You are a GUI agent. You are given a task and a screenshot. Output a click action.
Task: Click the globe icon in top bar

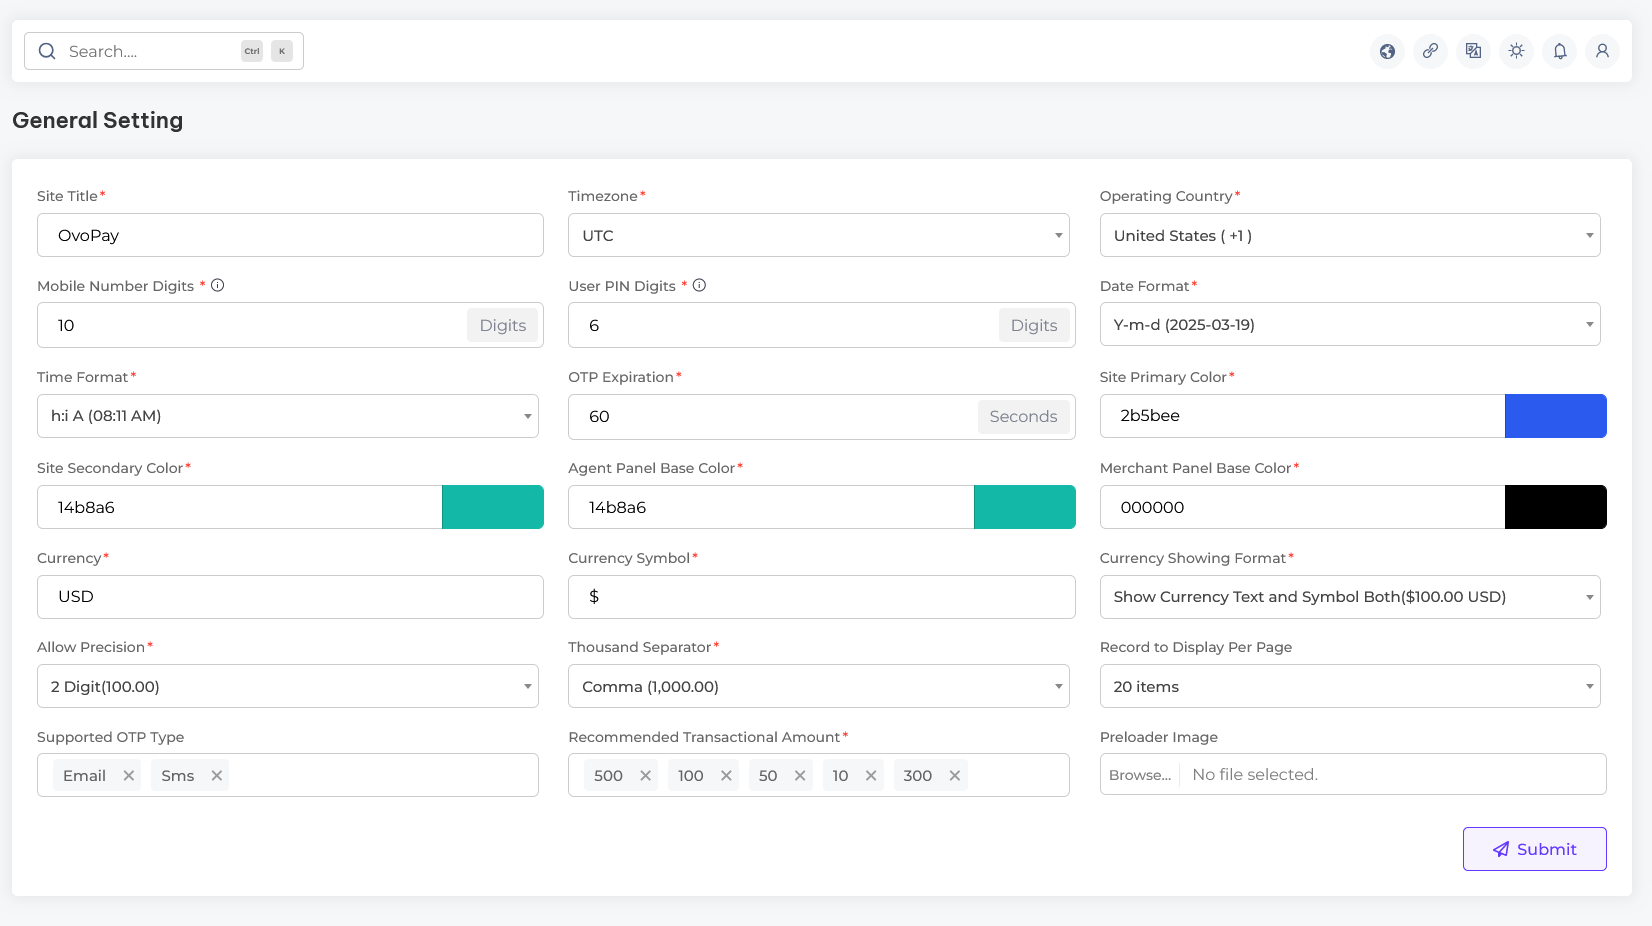(1387, 51)
